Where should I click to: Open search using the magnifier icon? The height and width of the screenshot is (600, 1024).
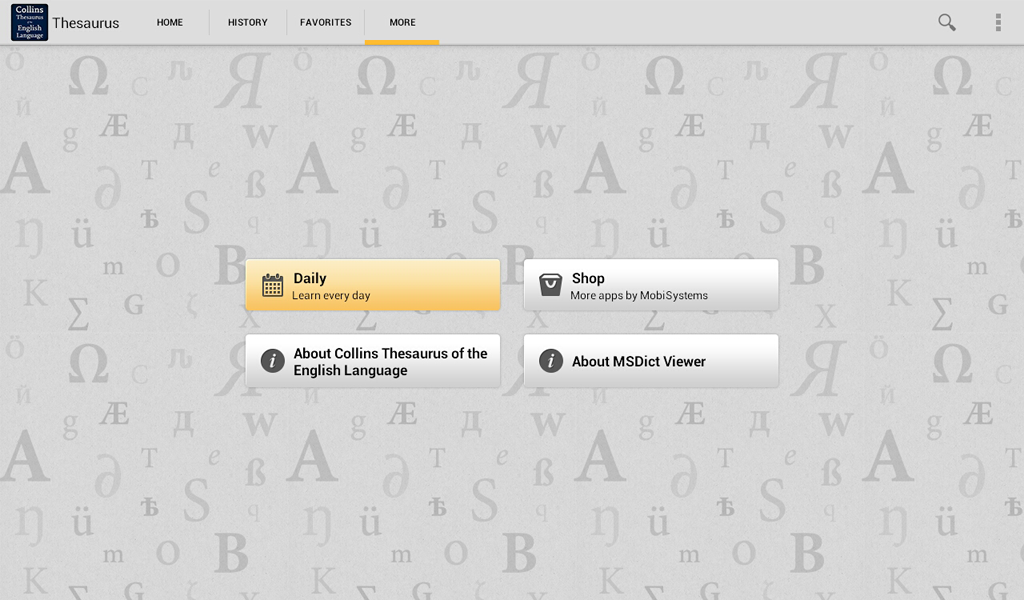pyautogui.click(x=946, y=21)
